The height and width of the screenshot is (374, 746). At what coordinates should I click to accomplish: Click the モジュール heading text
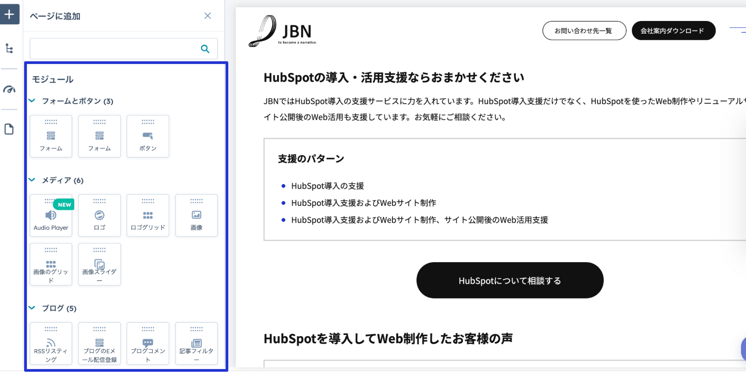coord(52,79)
